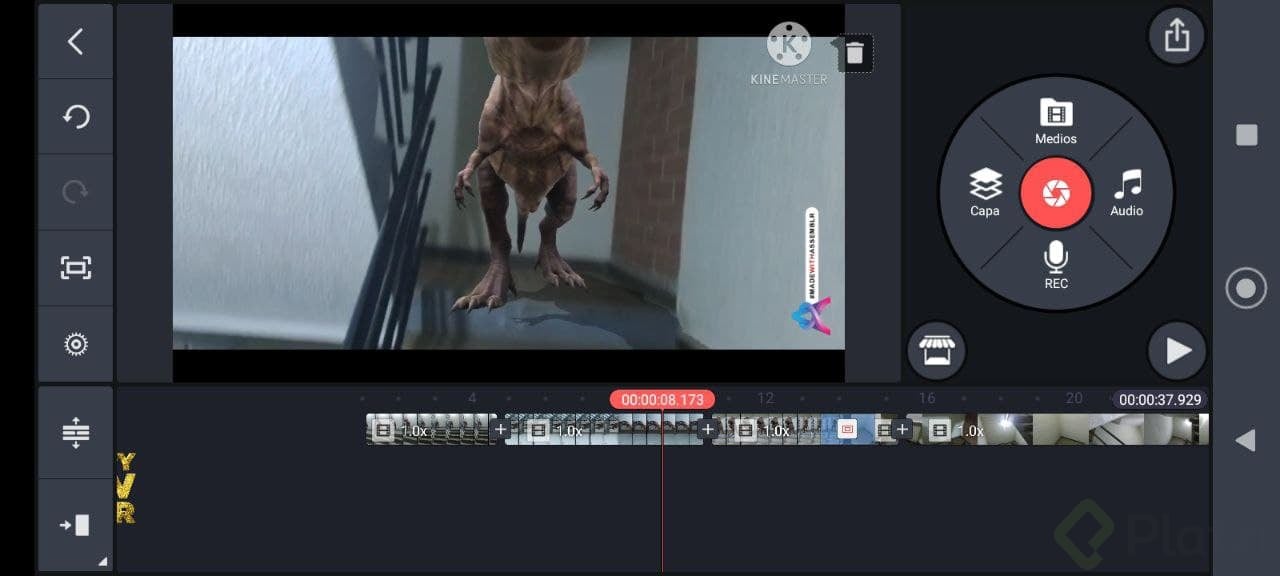Share or export the project

tap(1176, 36)
